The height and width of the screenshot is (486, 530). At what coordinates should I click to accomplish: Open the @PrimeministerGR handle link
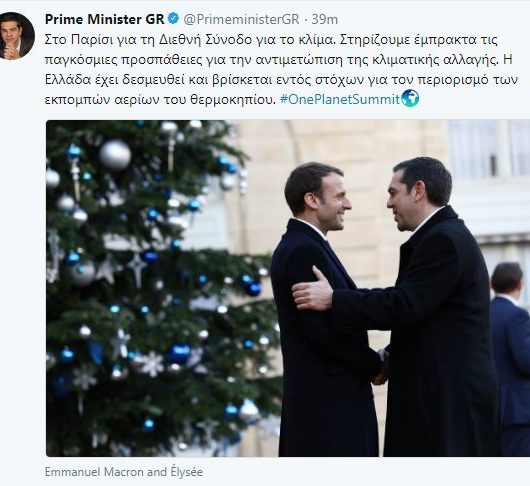(241, 19)
